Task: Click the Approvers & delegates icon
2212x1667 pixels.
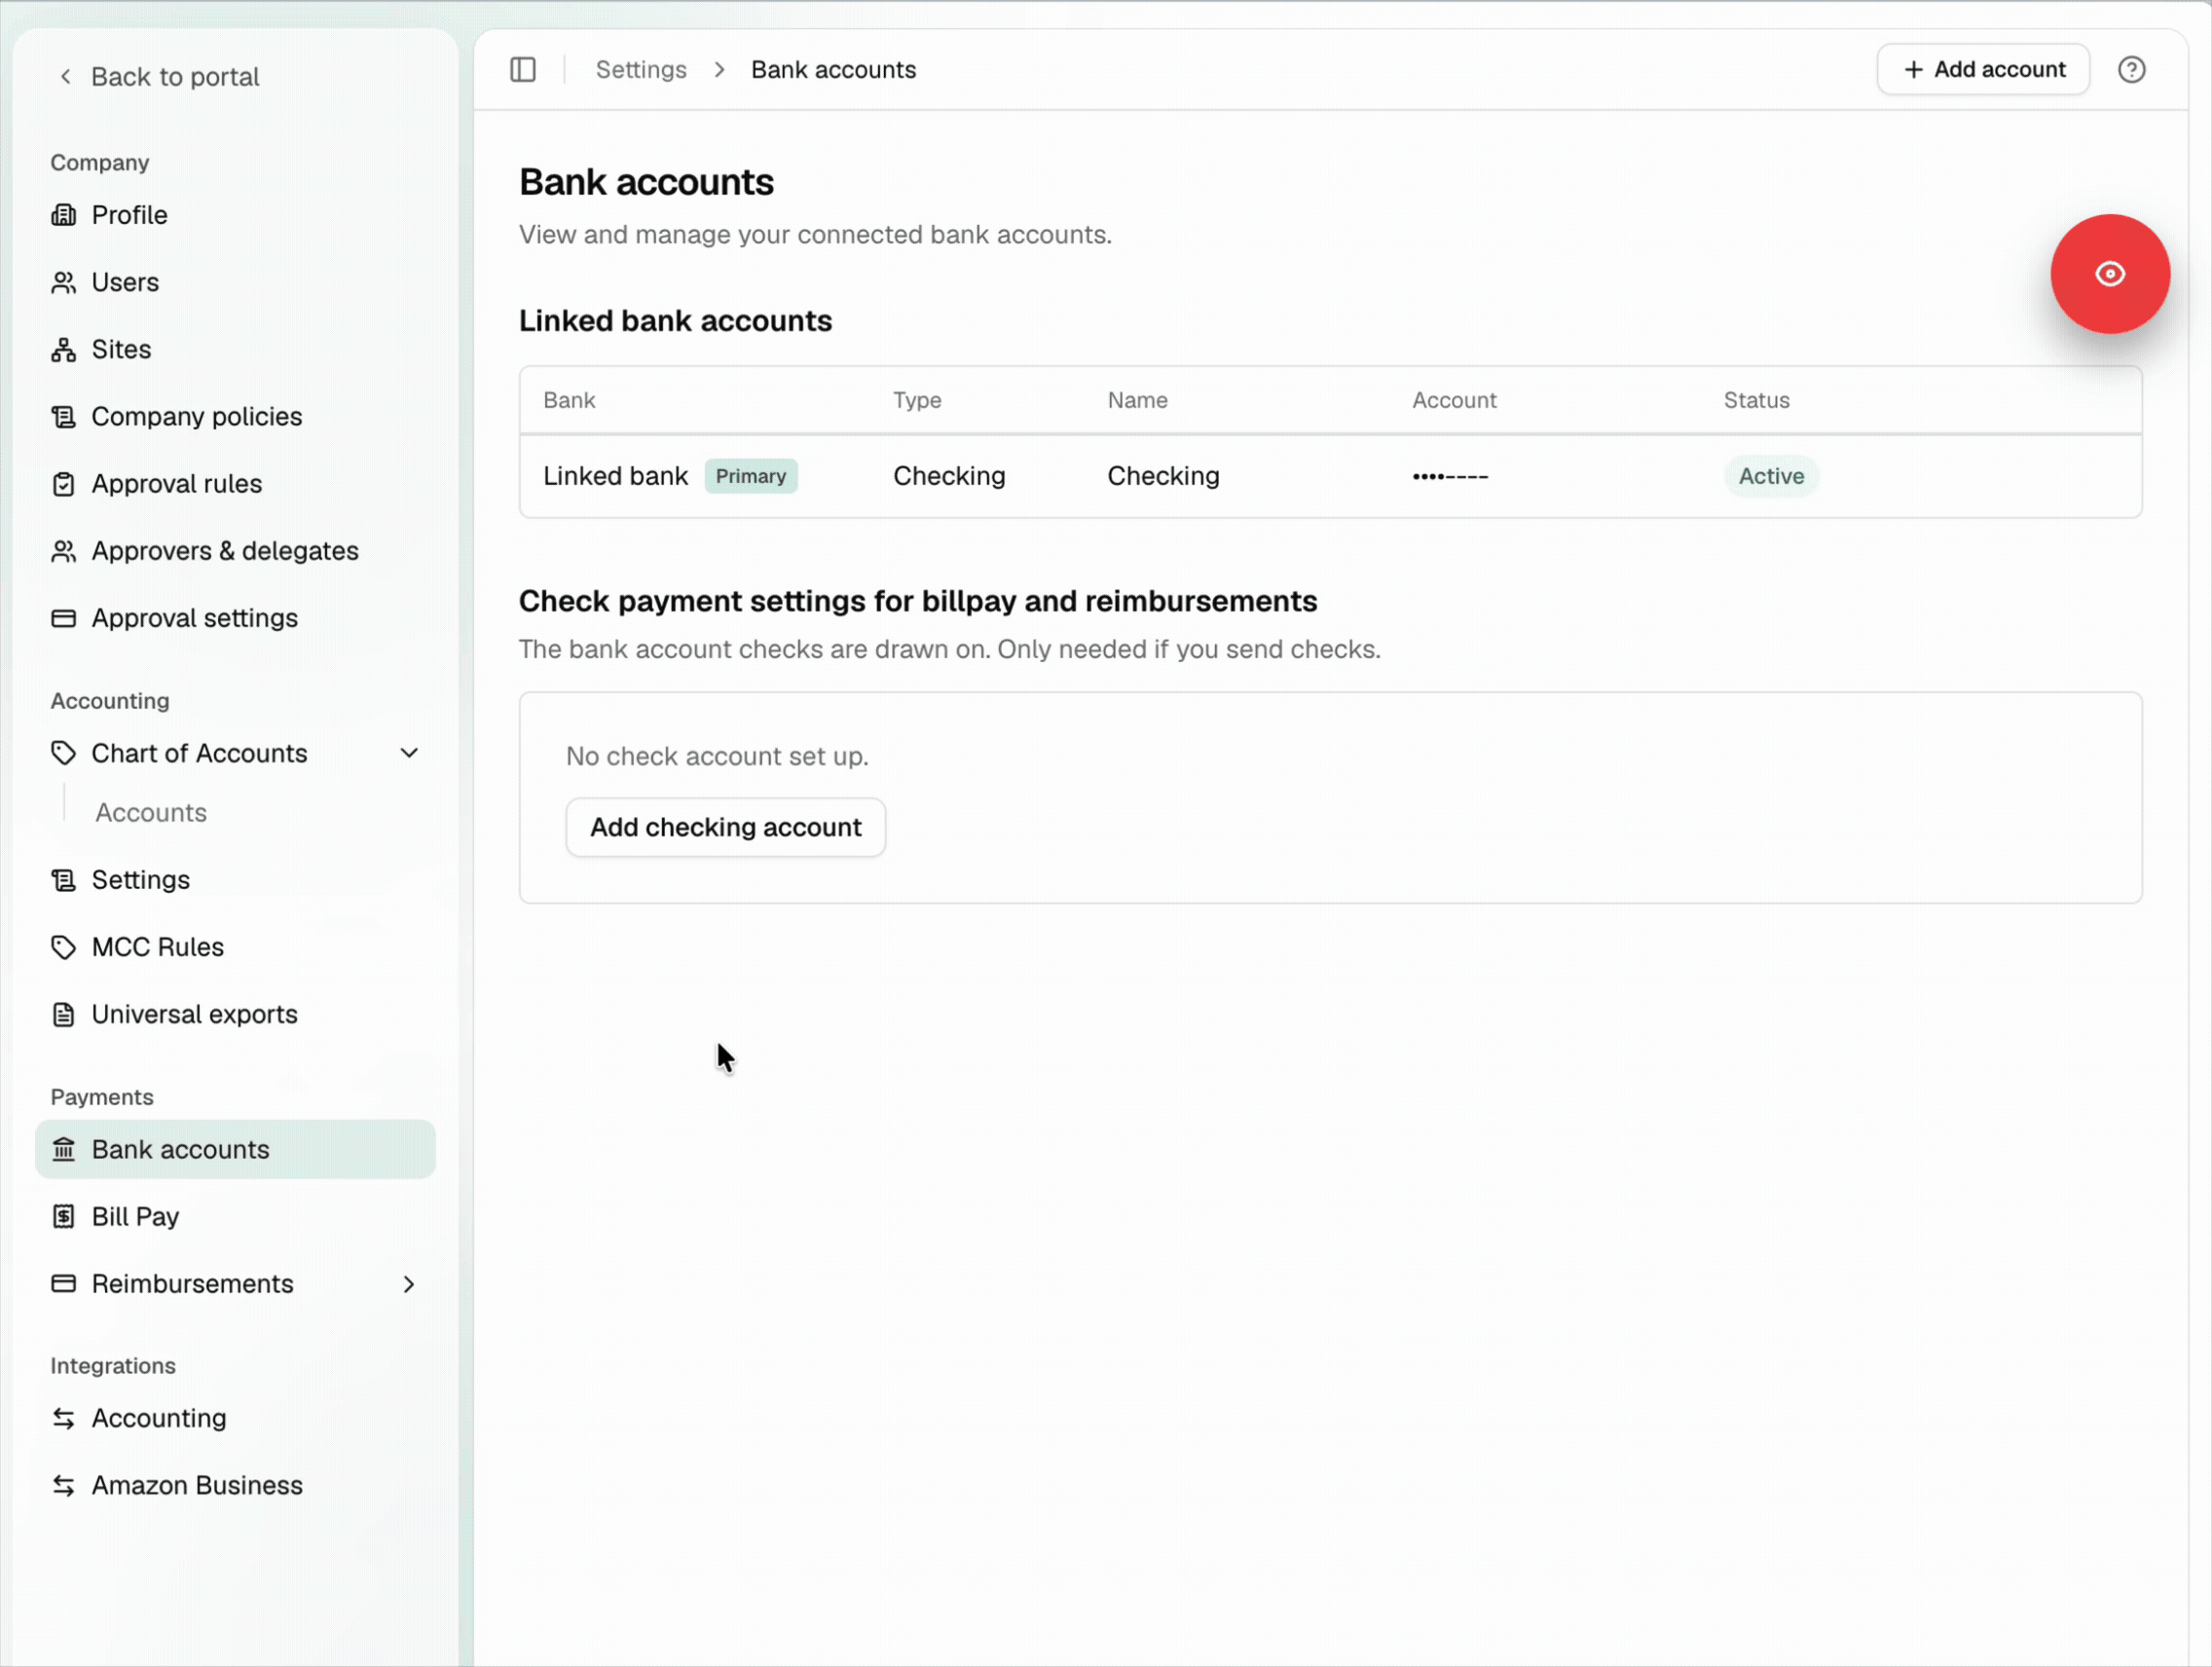Action: [64, 551]
